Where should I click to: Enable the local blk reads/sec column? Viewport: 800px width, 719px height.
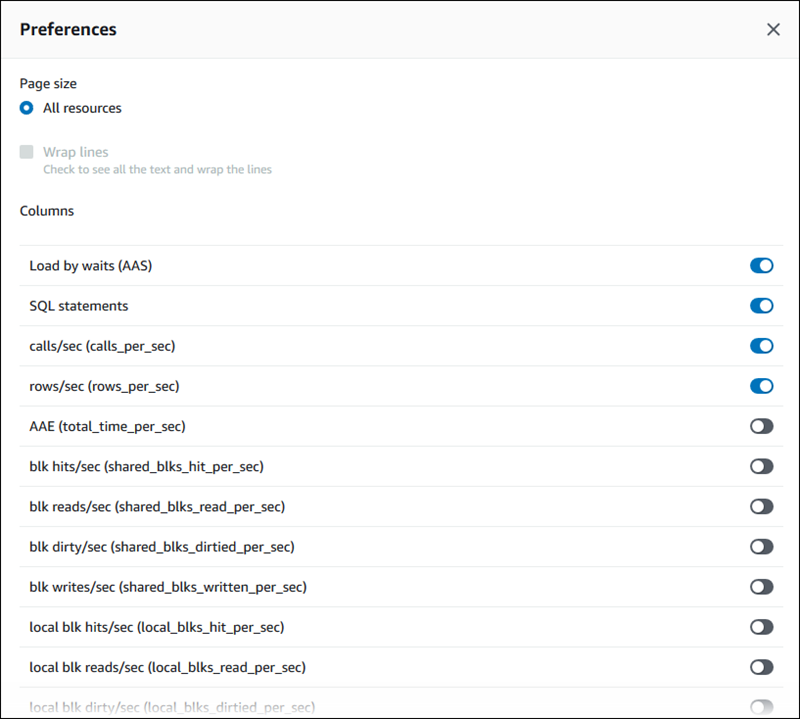(x=761, y=667)
